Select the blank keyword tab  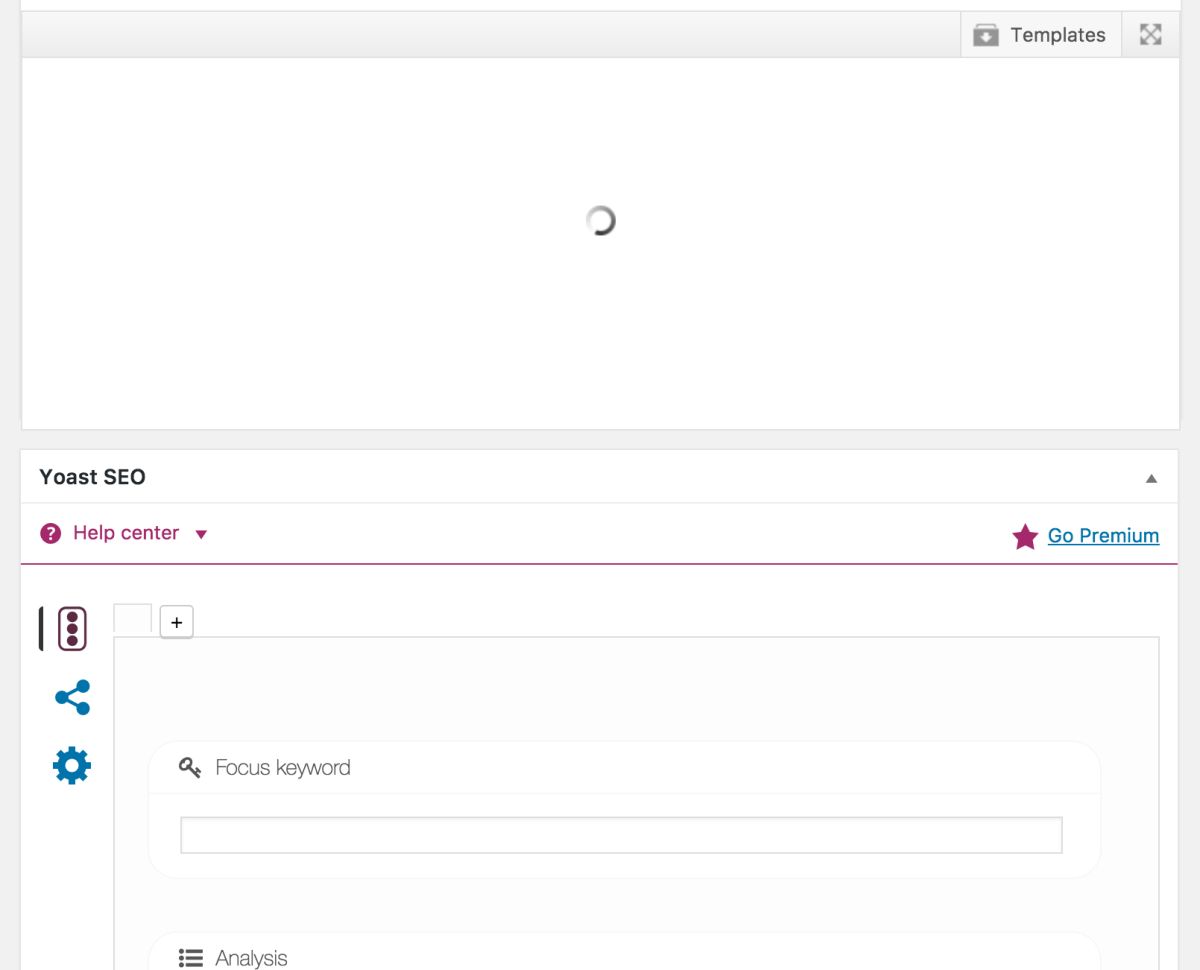pos(133,619)
